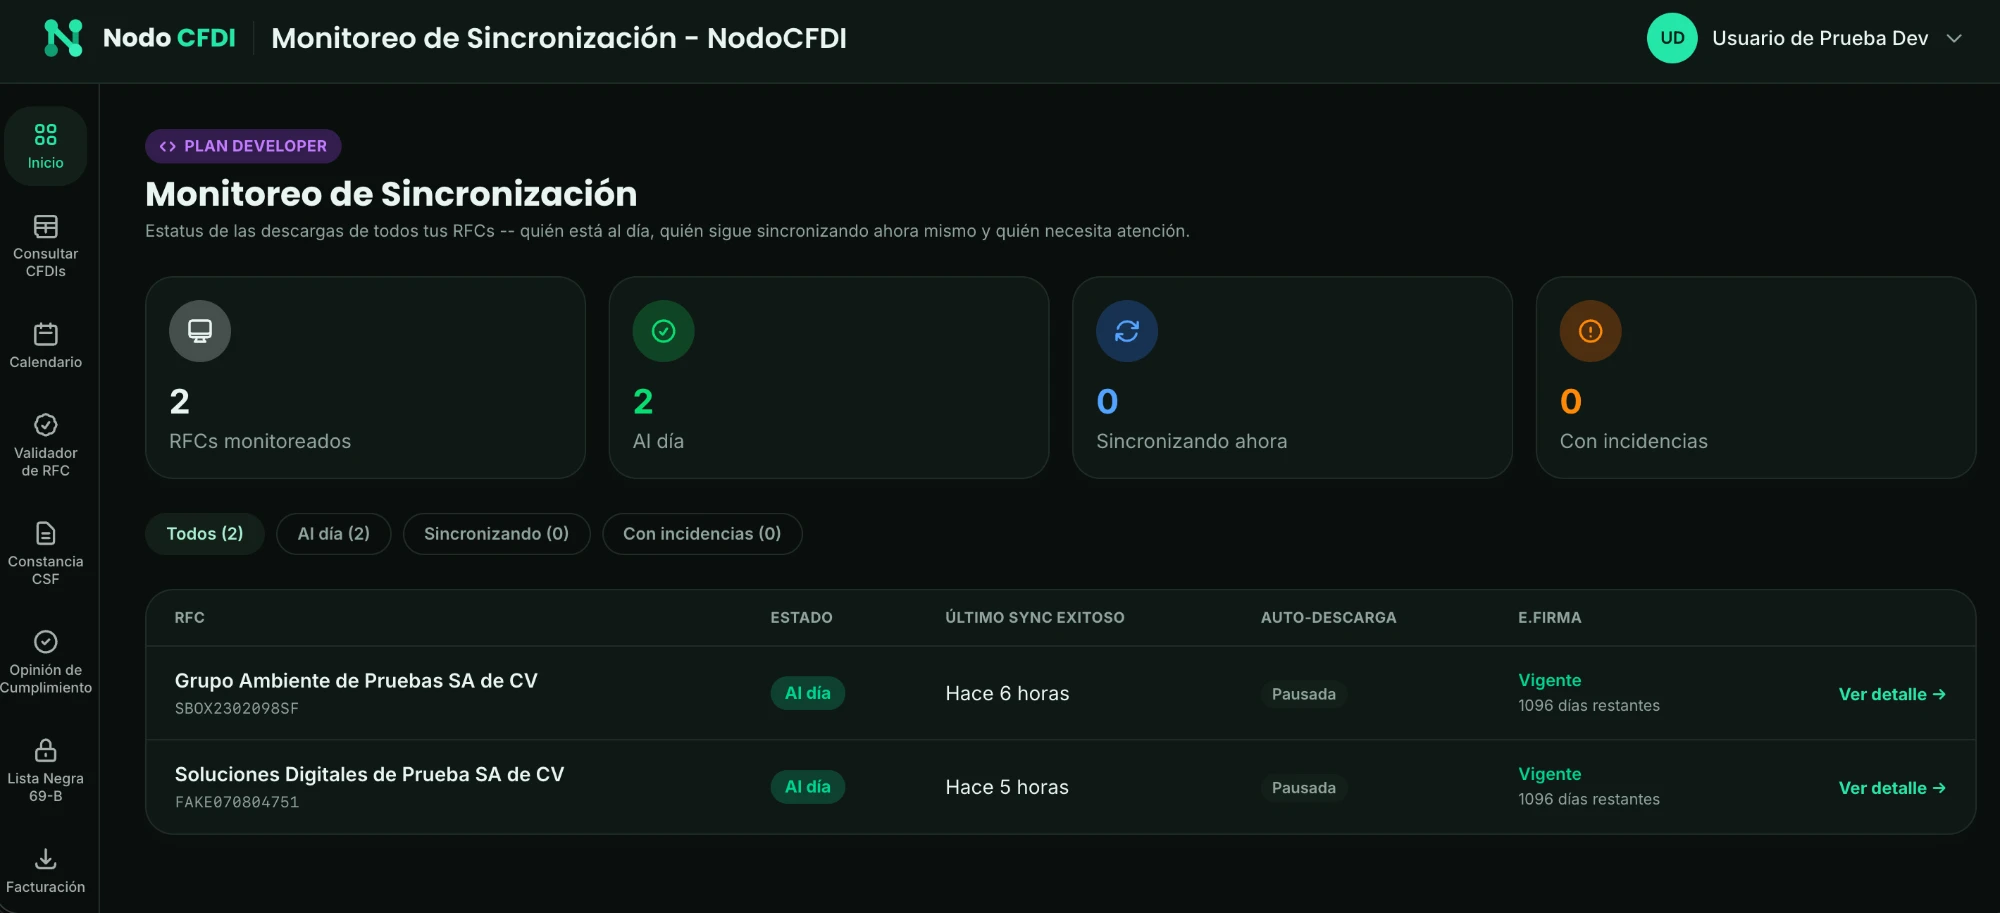Click the Usuario de Prueba Dev name
The width and height of the screenshot is (2000, 913).
[1820, 38]
